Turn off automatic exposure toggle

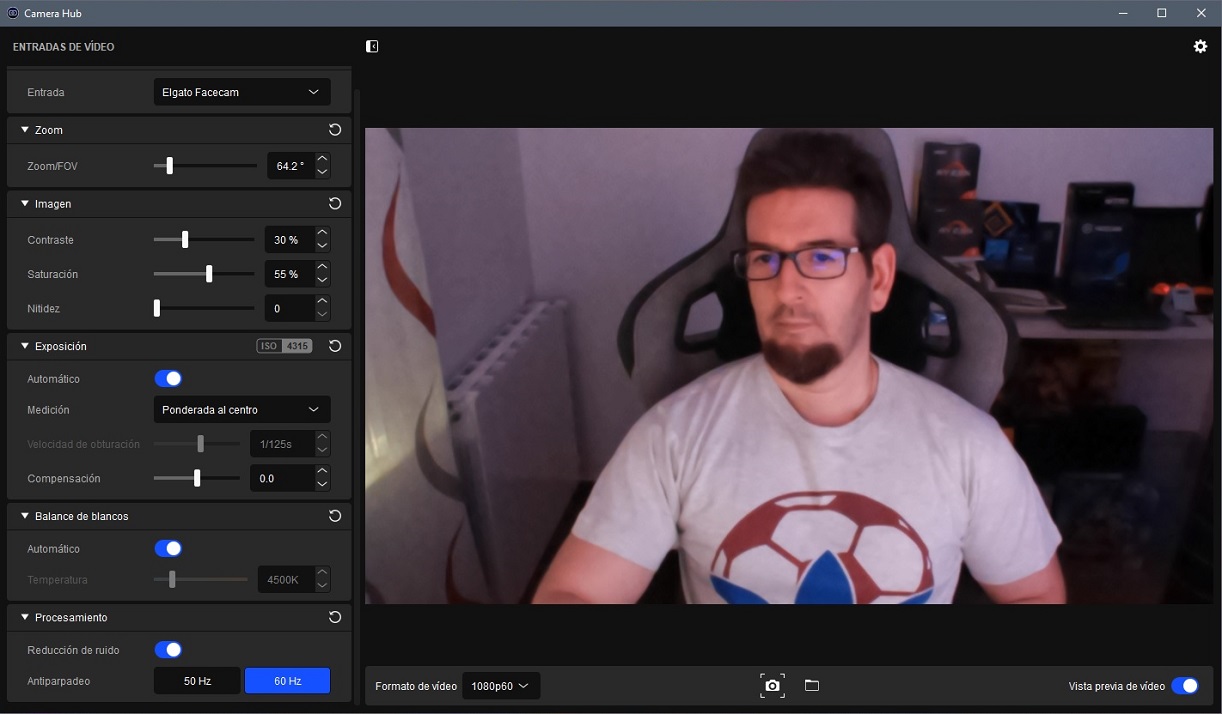coord(168,379)
